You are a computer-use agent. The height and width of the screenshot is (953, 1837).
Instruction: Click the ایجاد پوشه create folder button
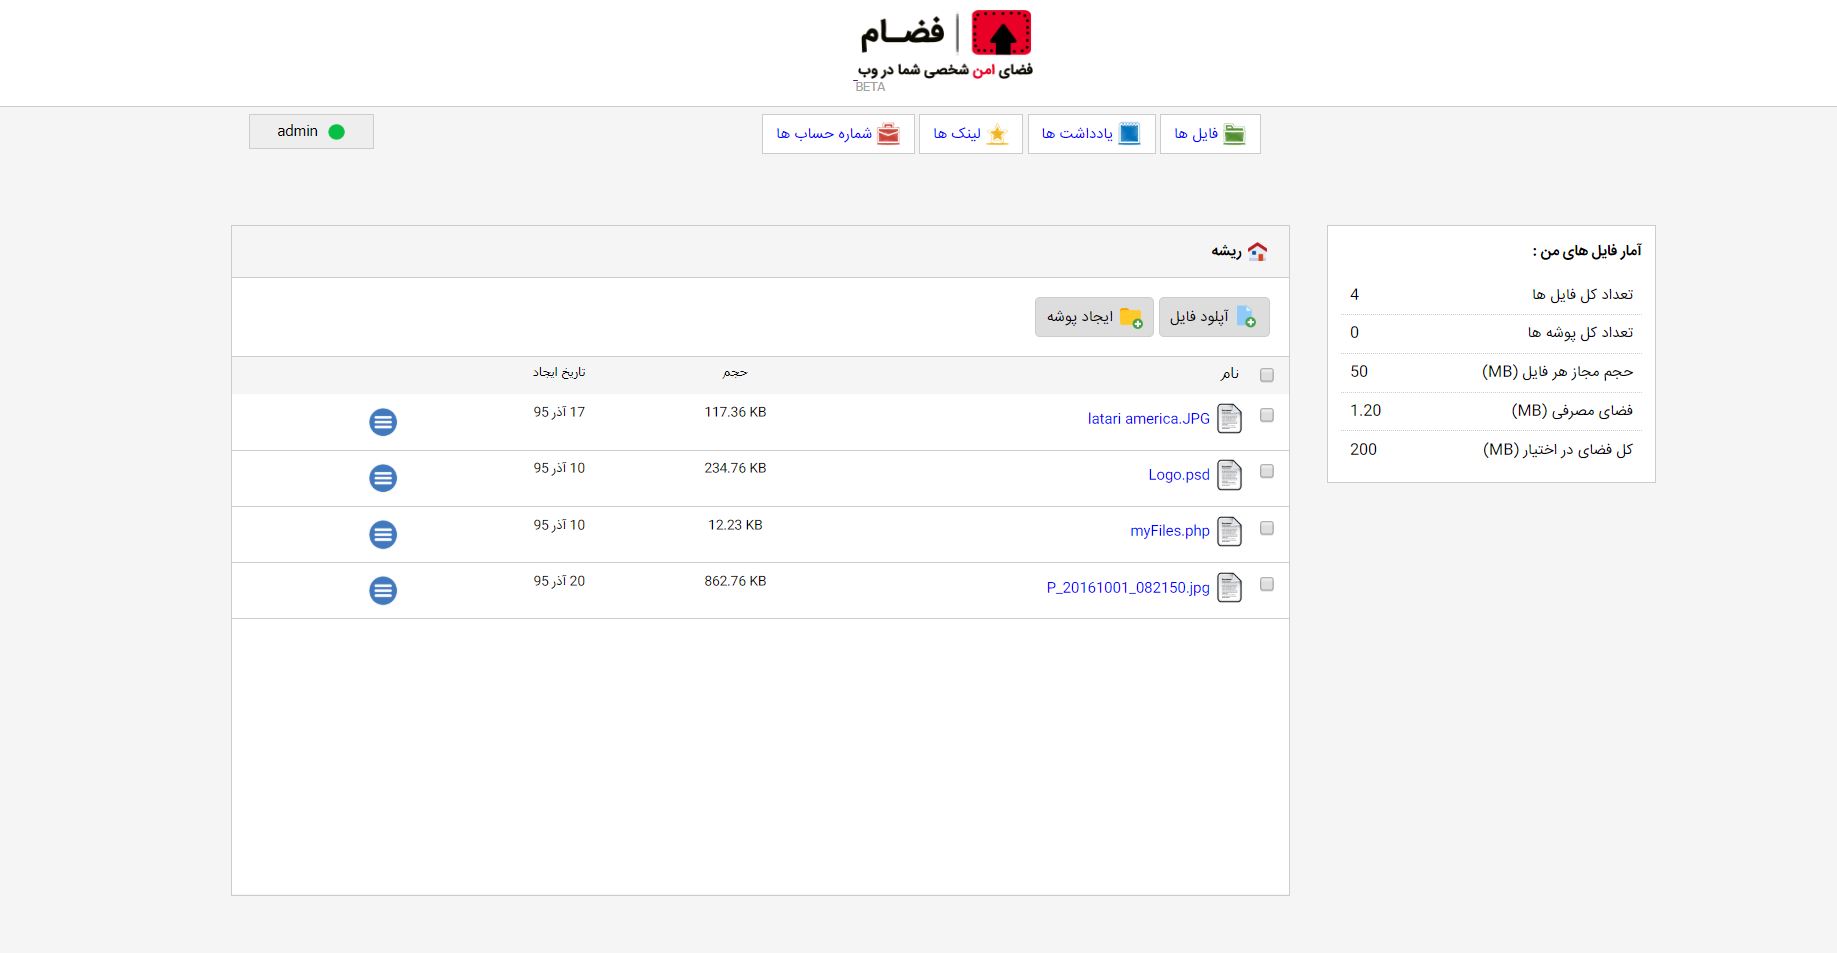1094,317
